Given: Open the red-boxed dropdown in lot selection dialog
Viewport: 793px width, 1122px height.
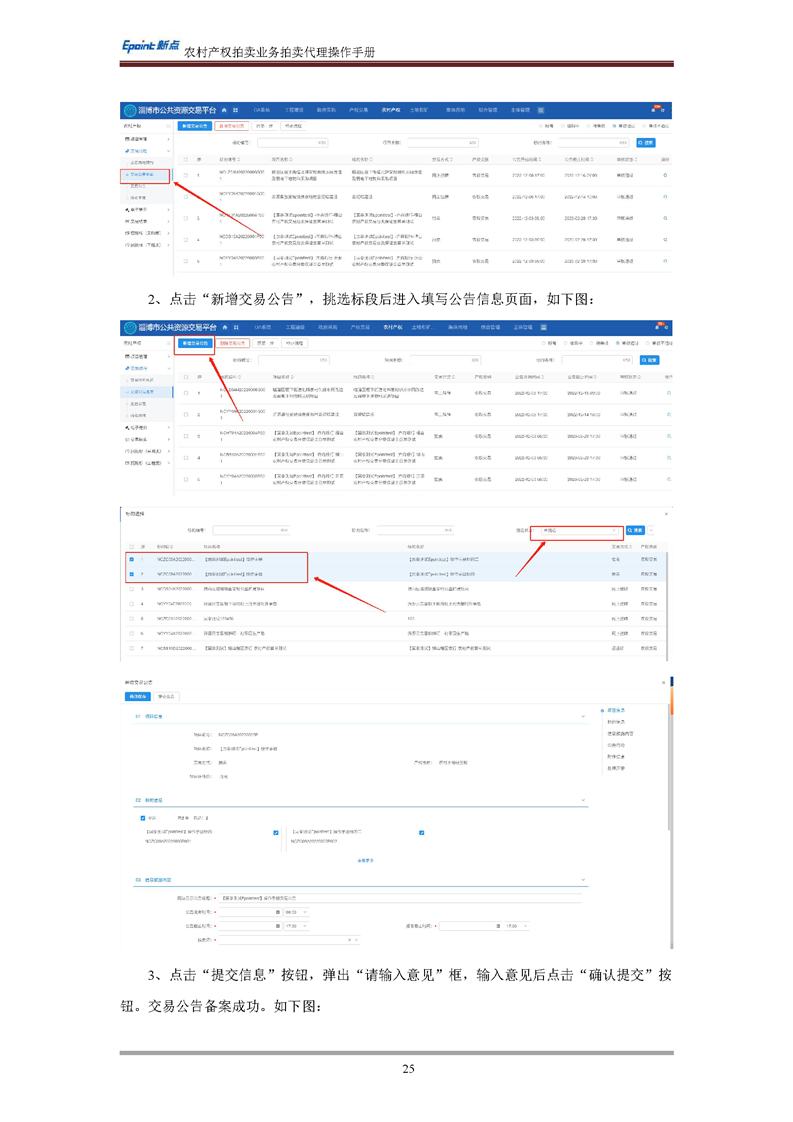Looking at the screenshot, I should point(576,530).
